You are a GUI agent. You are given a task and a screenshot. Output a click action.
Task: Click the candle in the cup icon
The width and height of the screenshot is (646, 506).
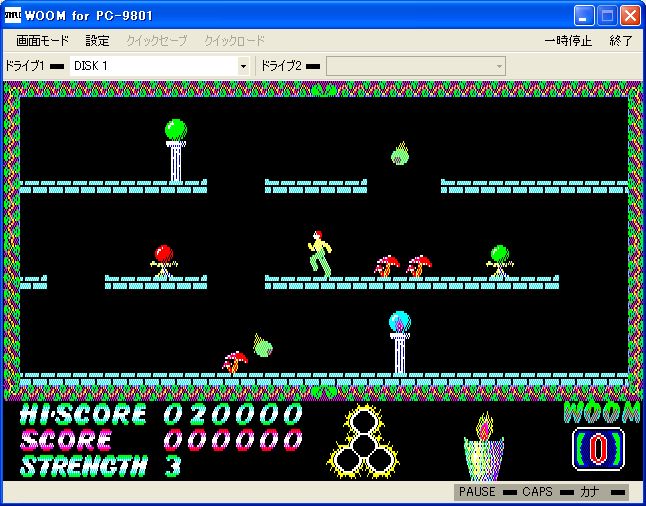coord(484,446)
